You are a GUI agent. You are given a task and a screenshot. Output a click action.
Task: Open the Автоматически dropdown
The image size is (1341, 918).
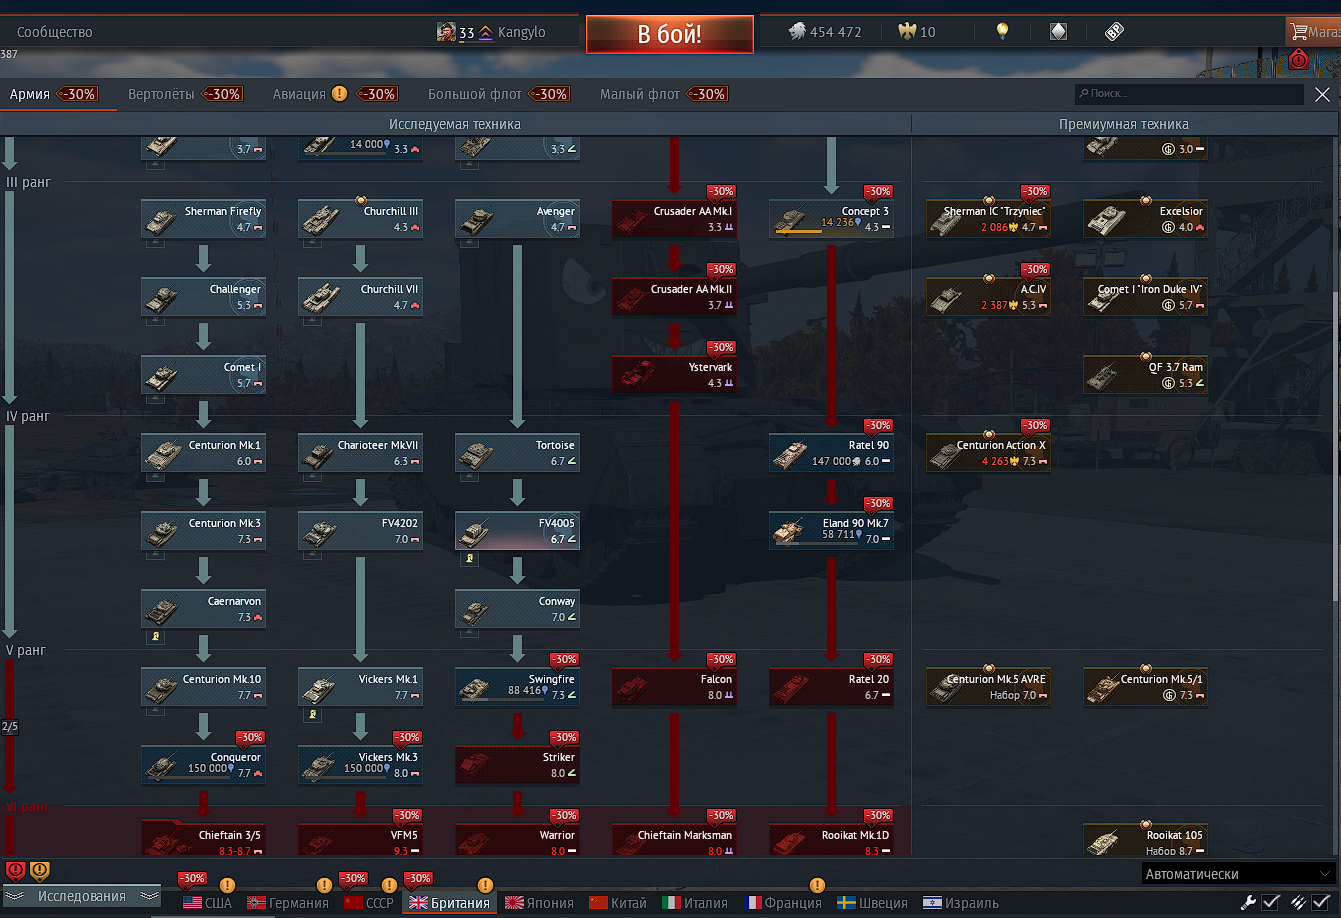(1239, 874)
